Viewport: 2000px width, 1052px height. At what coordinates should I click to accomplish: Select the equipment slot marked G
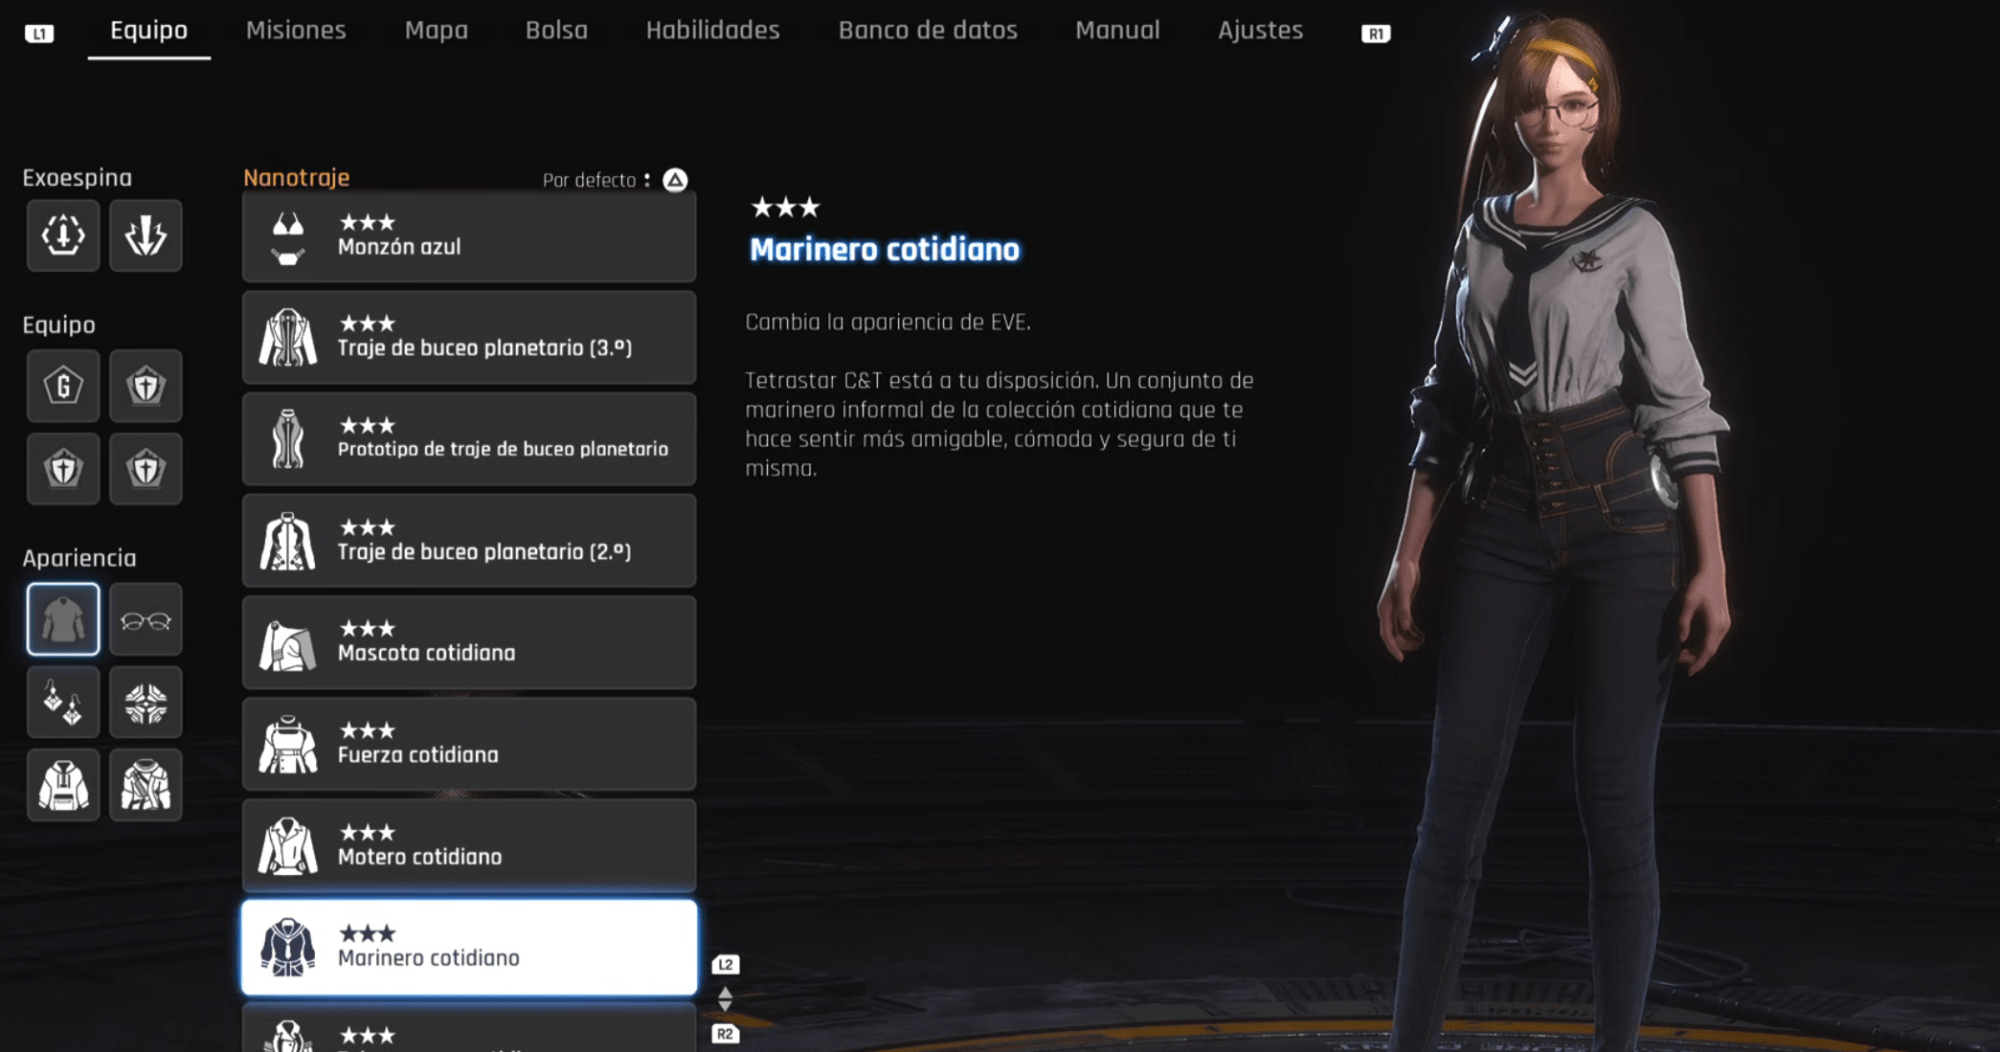pyautogui.click(x=63, y=386)
